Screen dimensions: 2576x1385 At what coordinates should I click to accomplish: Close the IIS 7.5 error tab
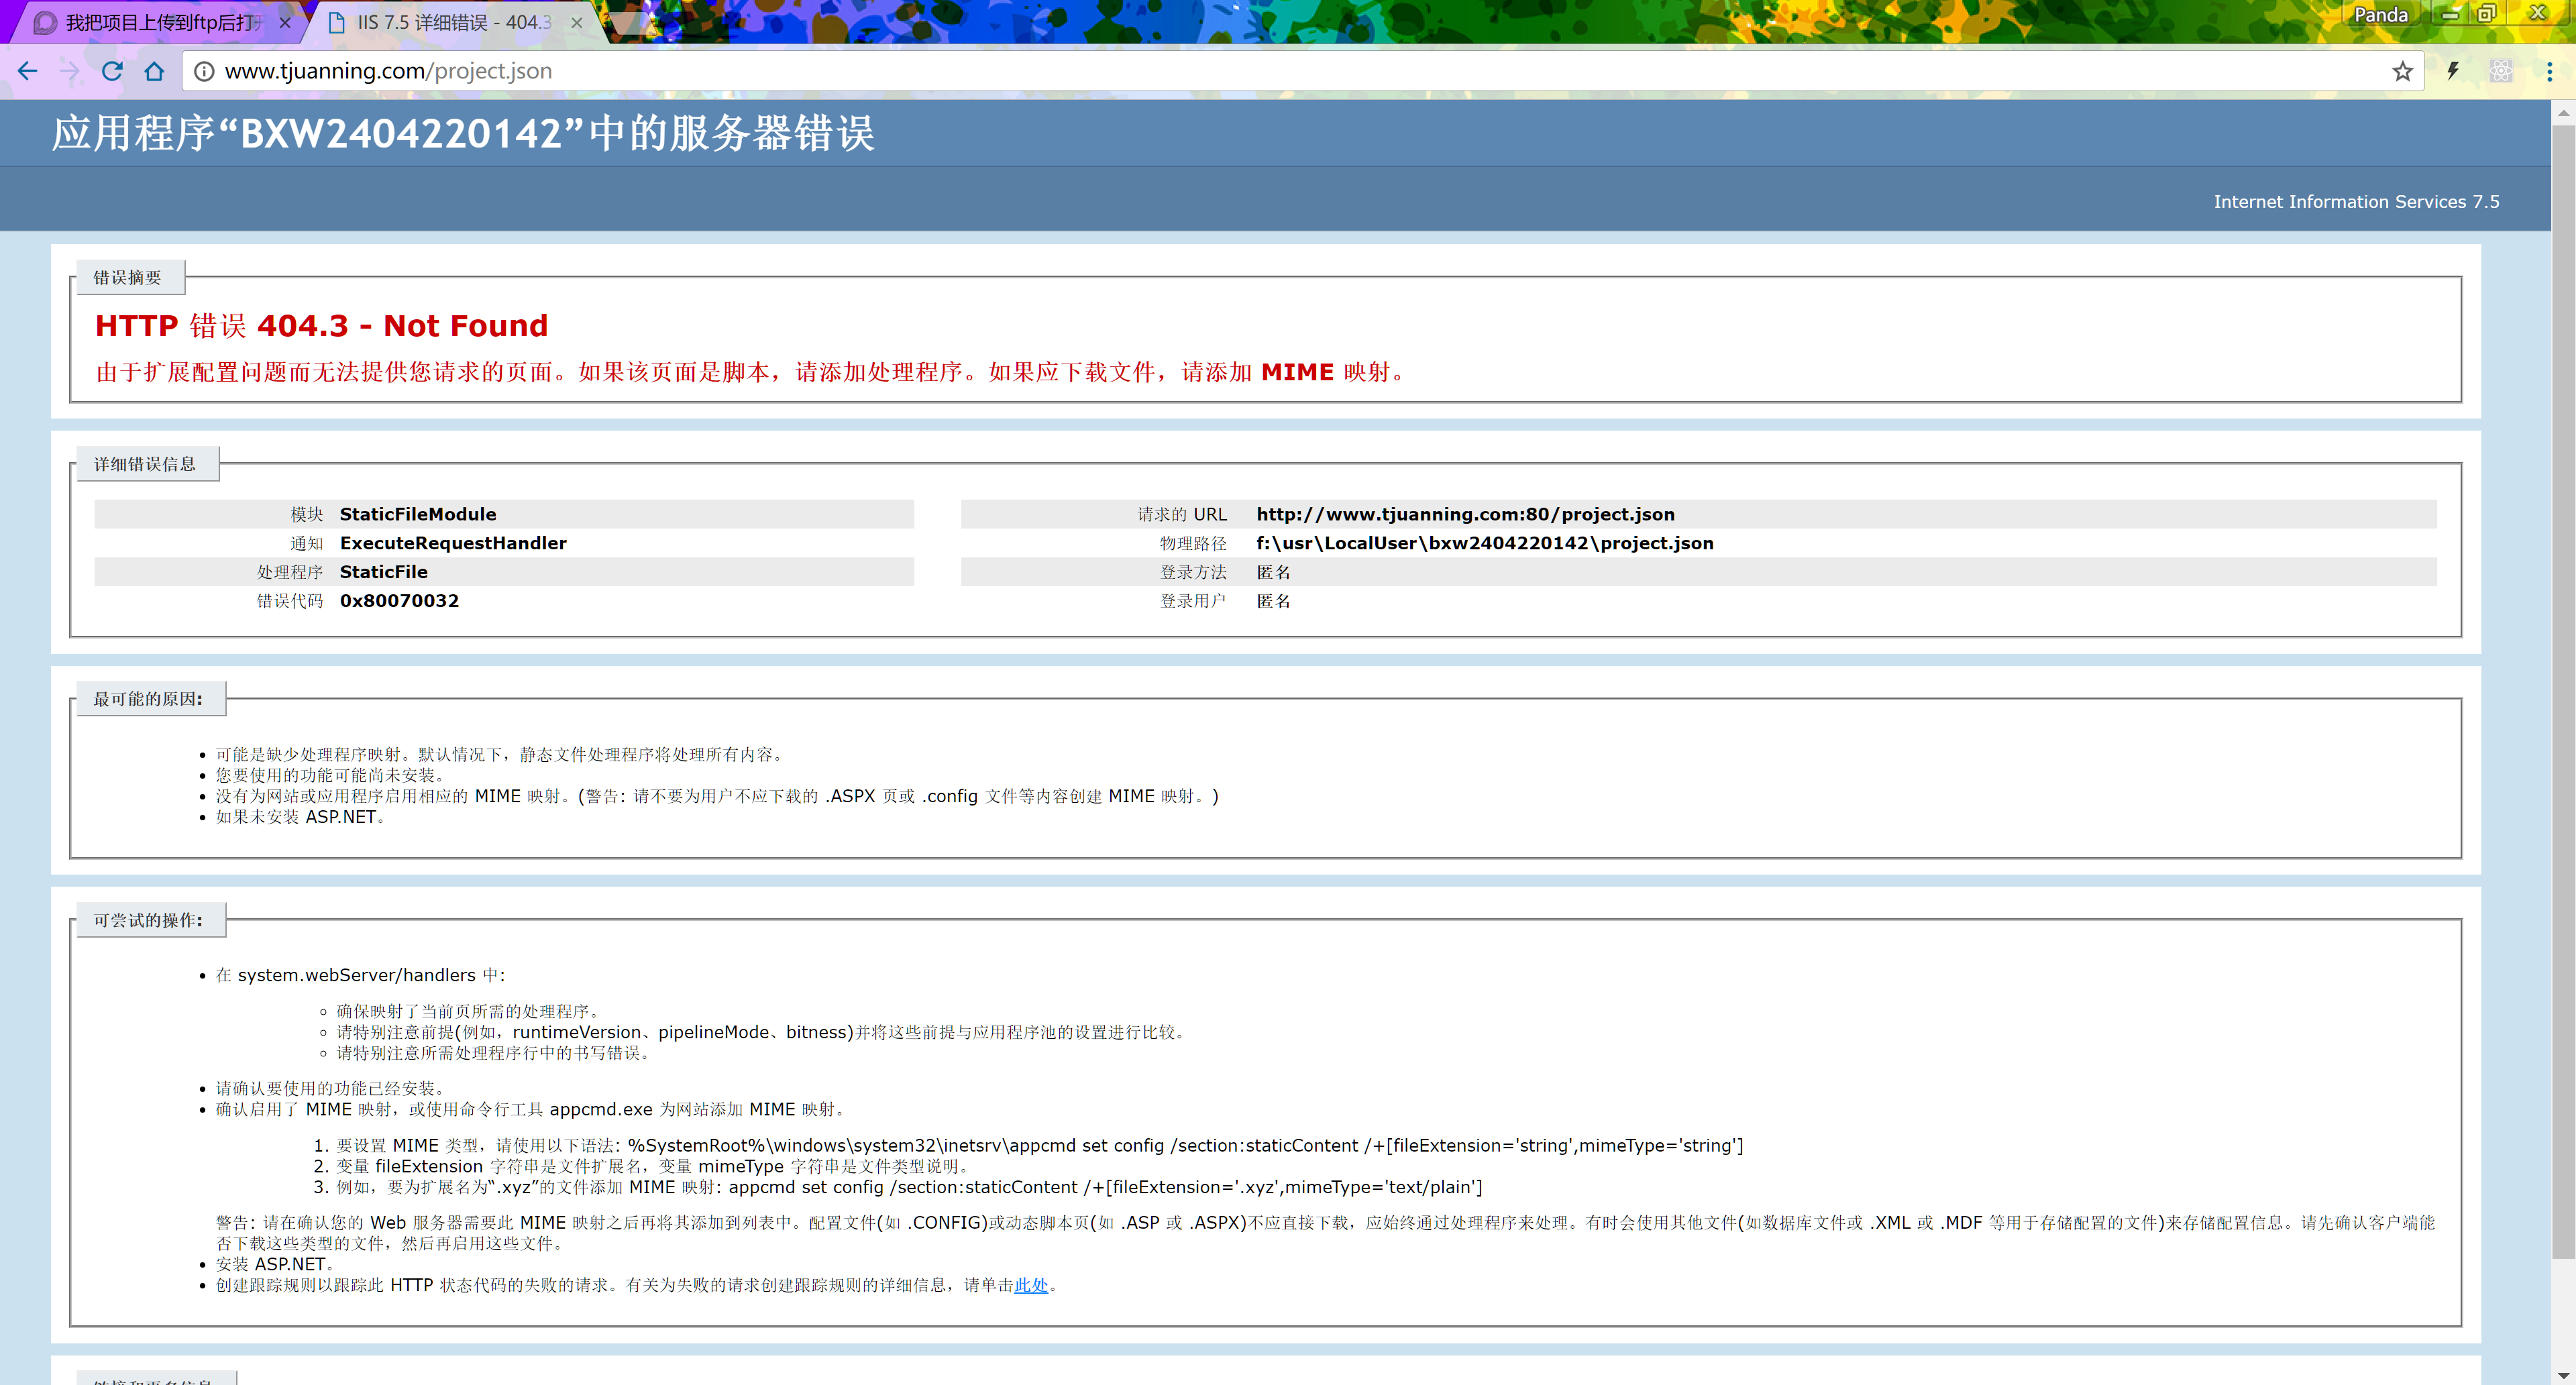point(577,22)
